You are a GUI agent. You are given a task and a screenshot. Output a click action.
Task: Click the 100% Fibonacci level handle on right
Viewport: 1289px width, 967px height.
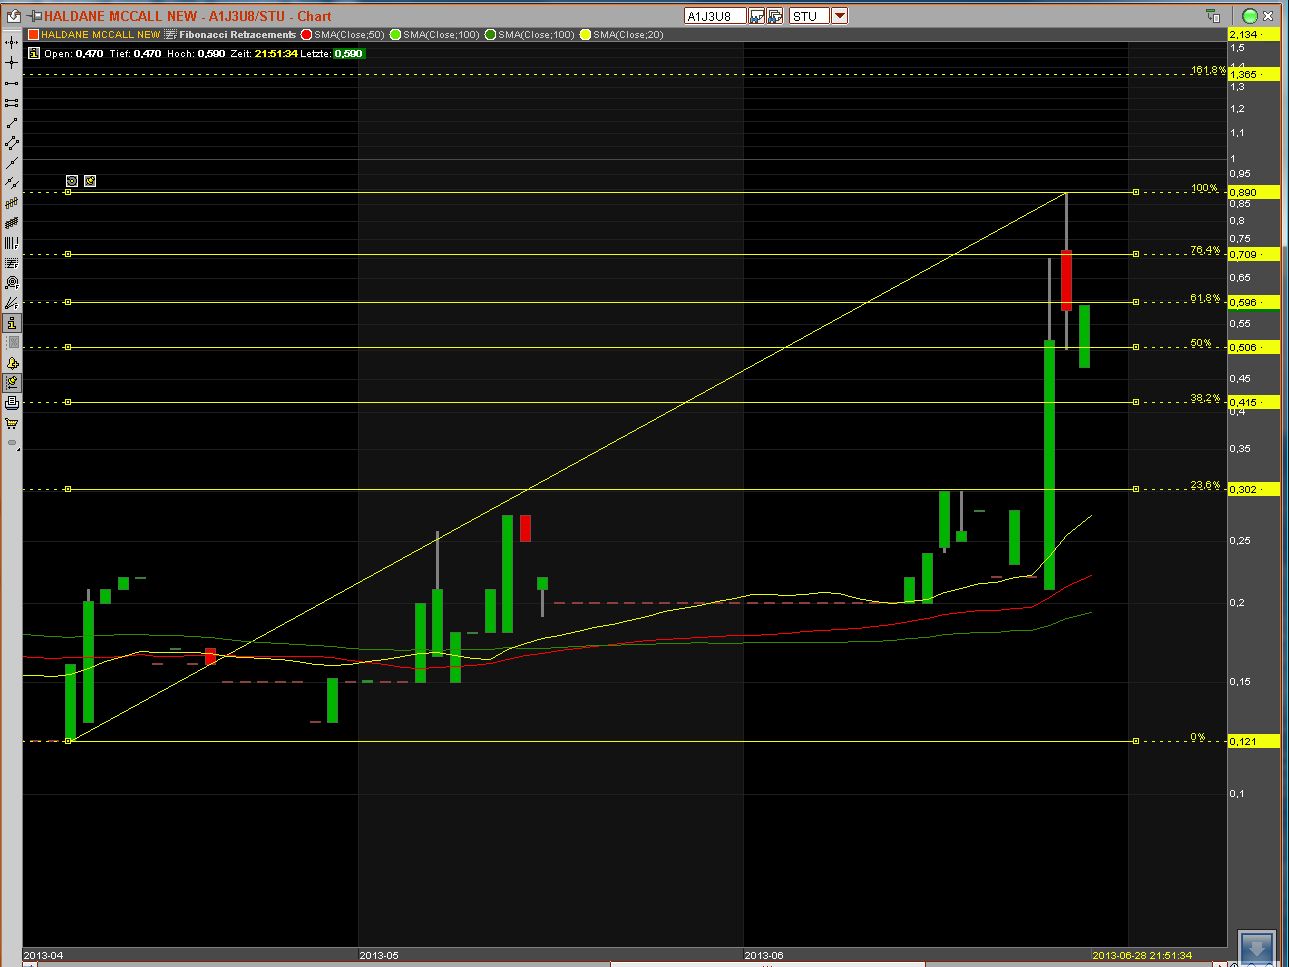click(1136, 192)
